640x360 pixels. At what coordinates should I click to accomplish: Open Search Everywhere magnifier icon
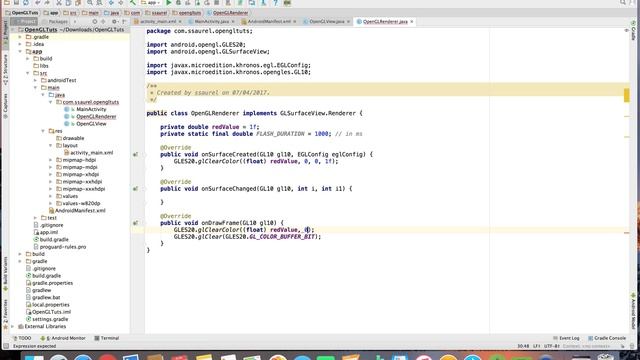tap(623, 2)
